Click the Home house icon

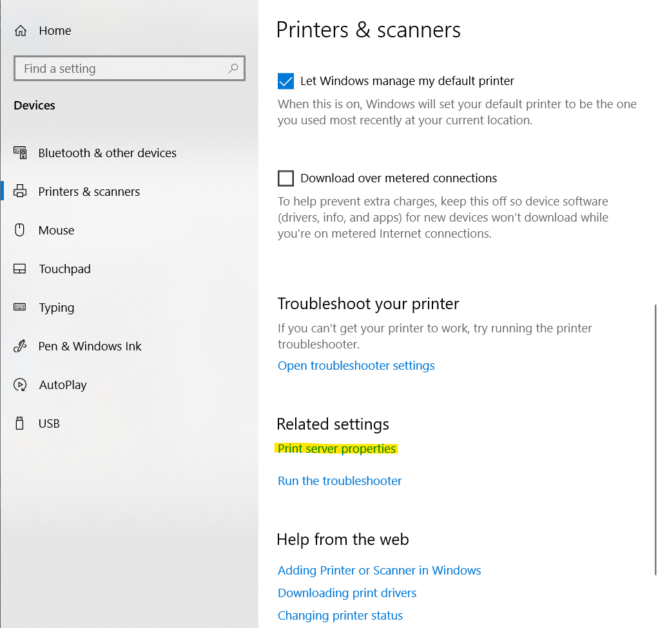click(21, 31)
